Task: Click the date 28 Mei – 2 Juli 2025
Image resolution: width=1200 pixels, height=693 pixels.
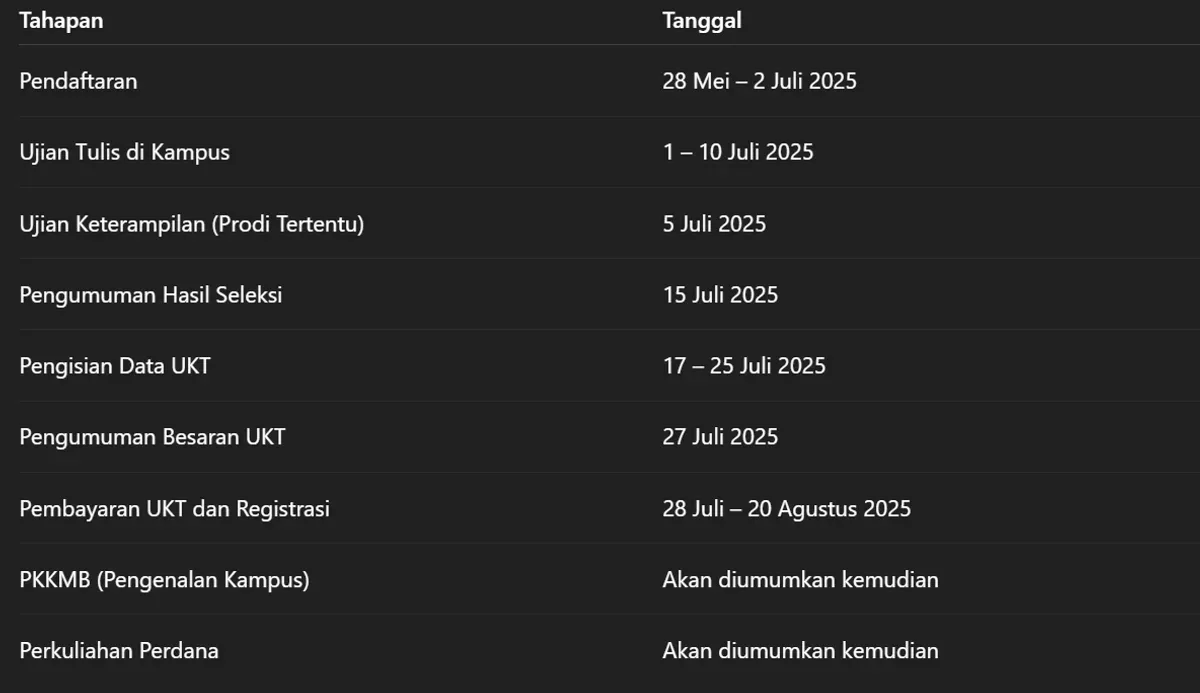Action: (x=759, y=81)
